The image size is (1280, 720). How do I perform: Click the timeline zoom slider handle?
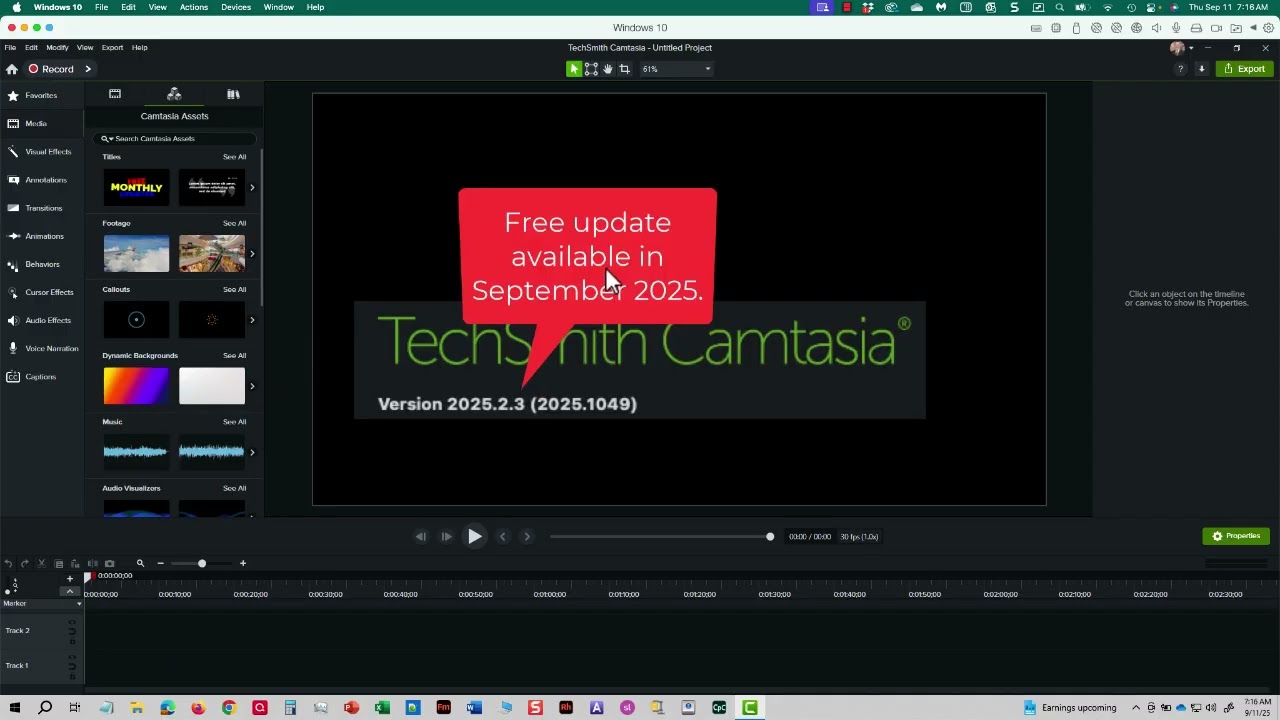pos(201,564)
